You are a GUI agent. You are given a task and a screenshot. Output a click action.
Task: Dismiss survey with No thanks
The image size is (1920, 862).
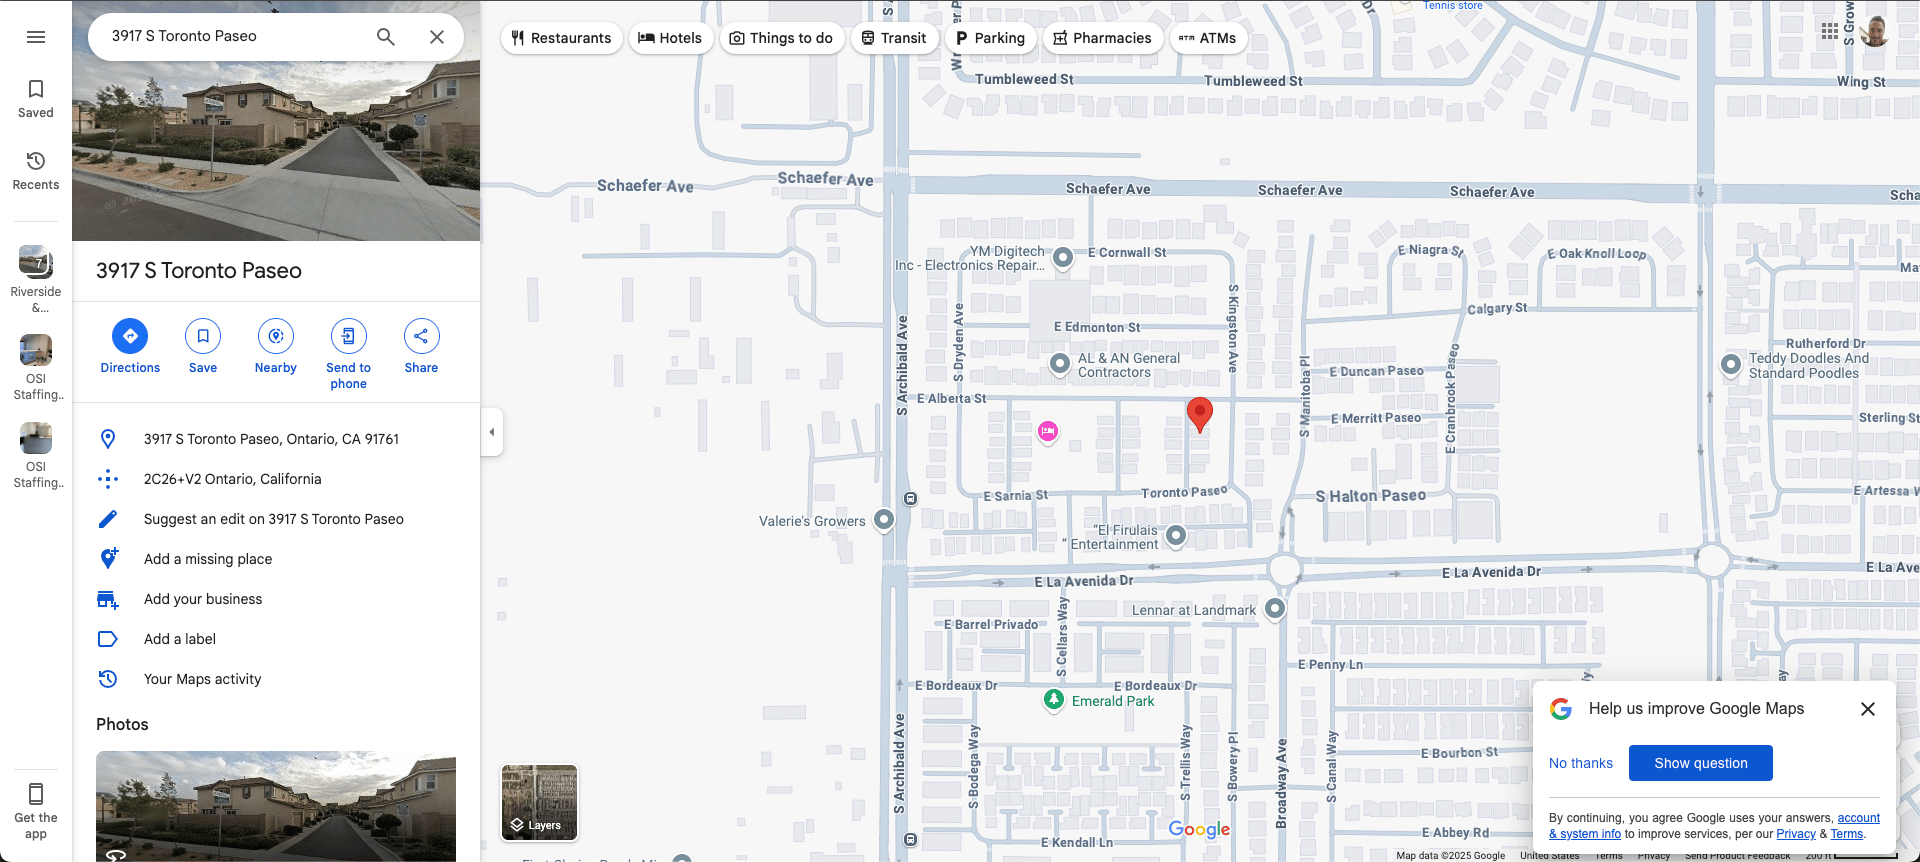coord(1580,763)
